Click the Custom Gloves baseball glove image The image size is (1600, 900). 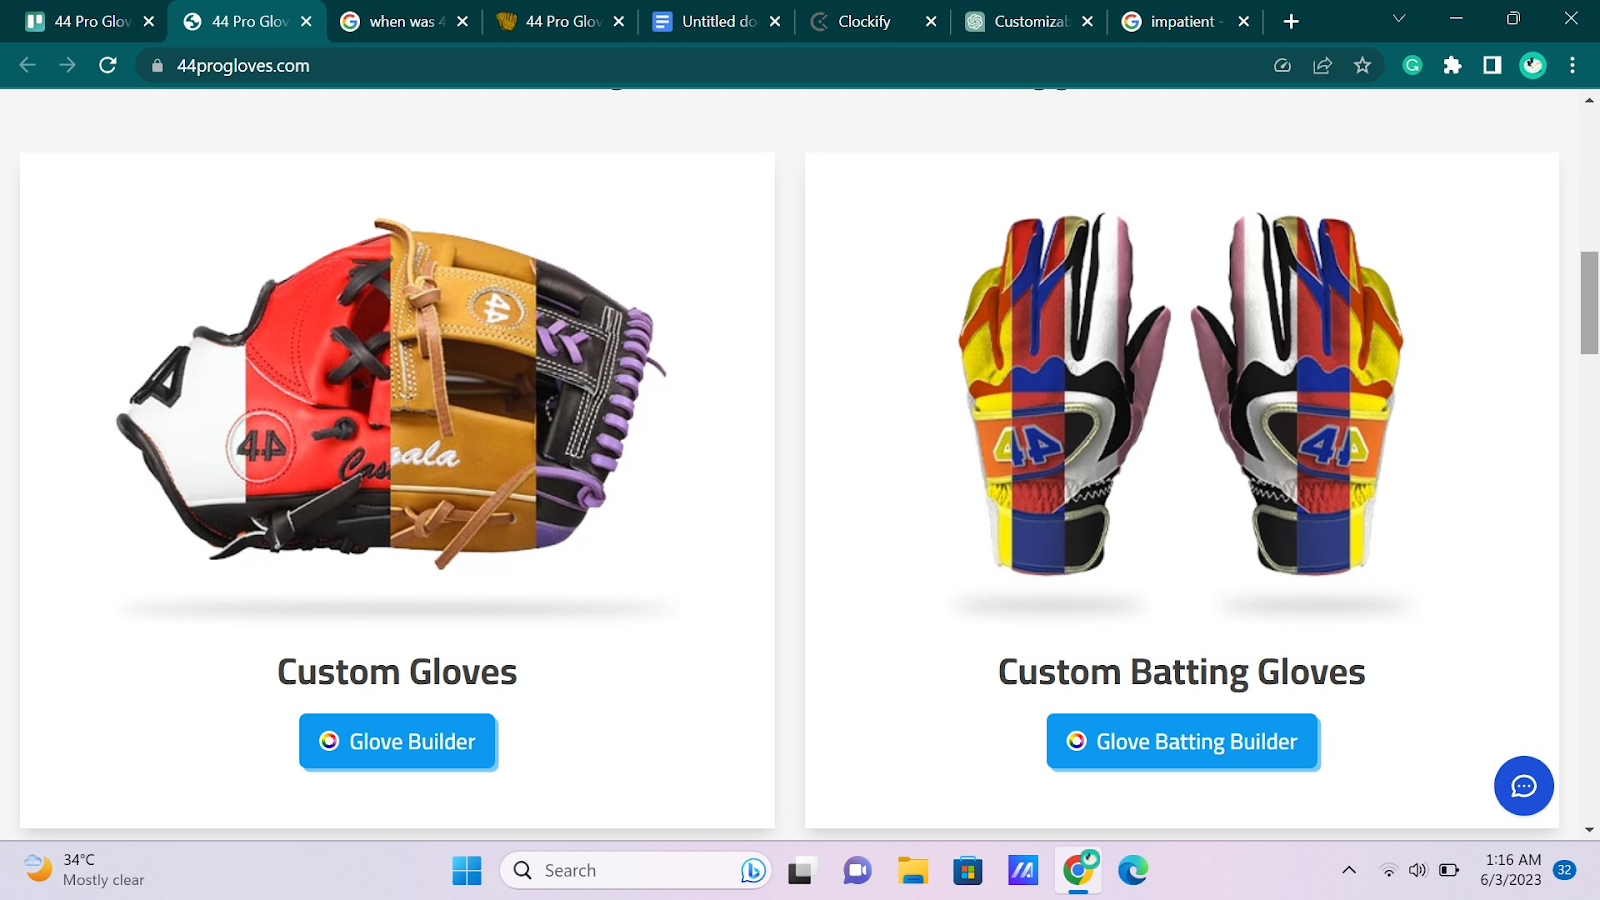click(392, 393)
